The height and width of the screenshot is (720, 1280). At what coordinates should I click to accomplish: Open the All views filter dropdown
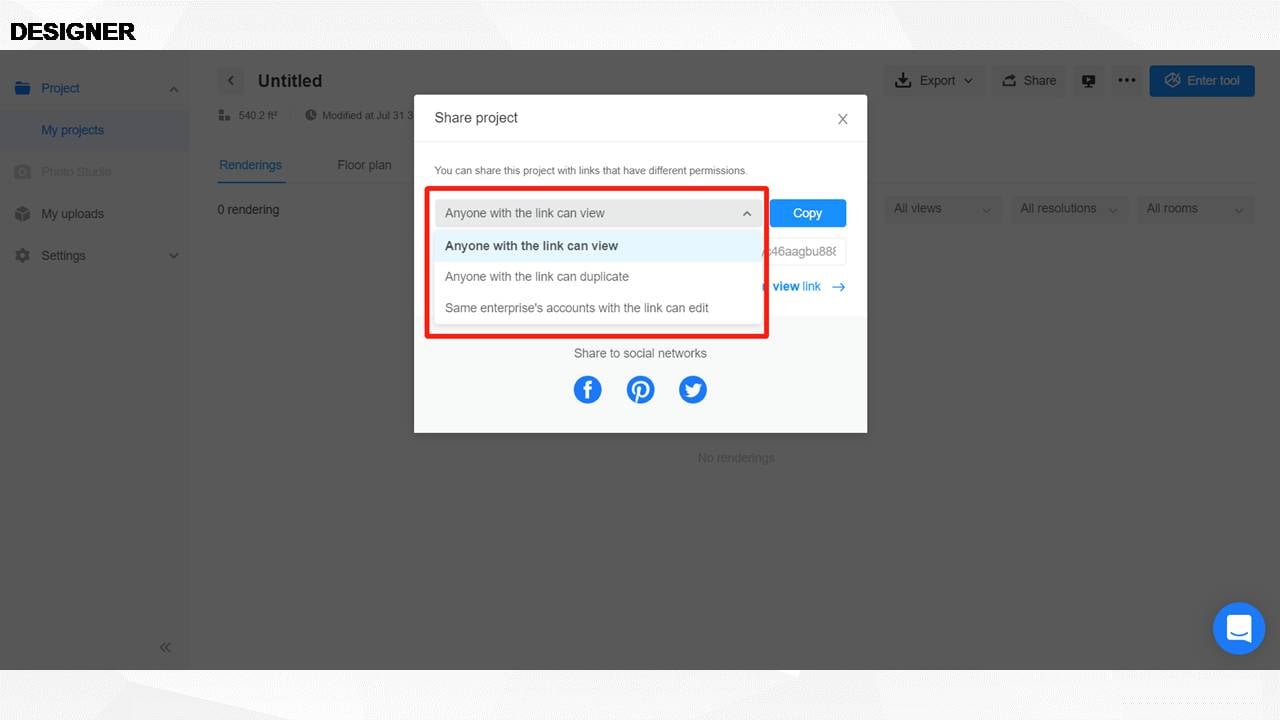(x=942, y=209)
